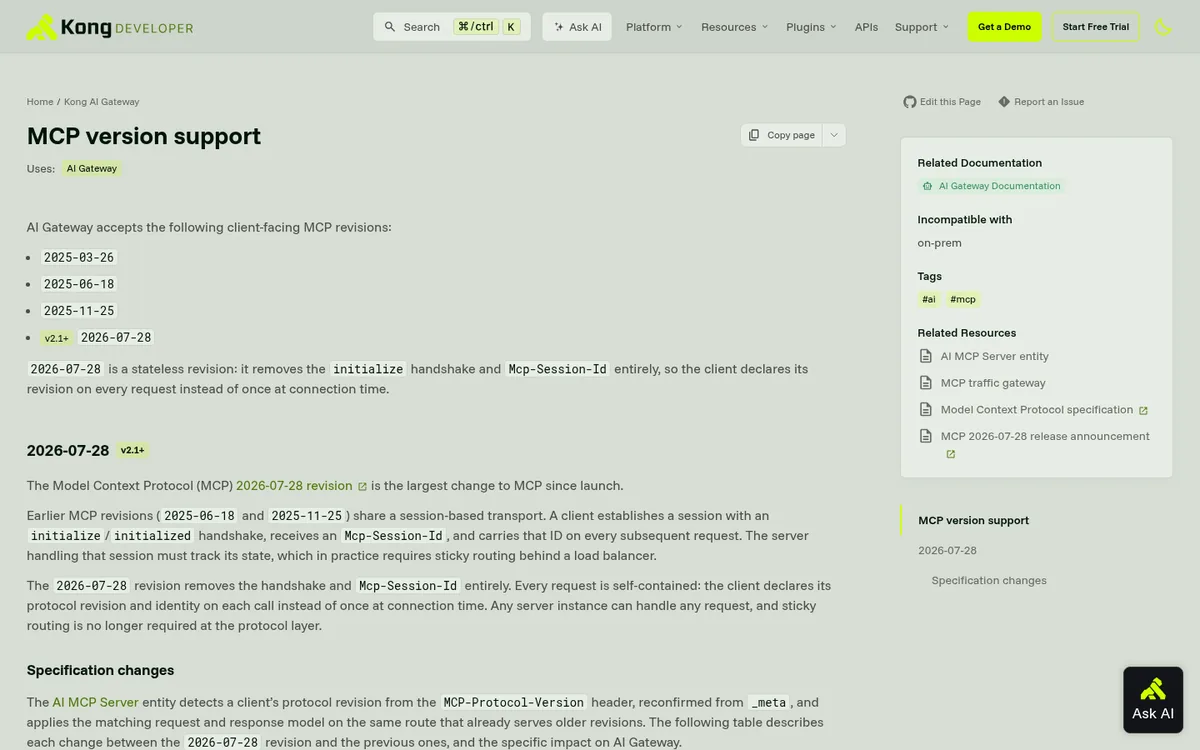Click the GitHub icon beside Edit this Page
The height and width of the screenshot is (750, 1200).
[x=910, y=102]
